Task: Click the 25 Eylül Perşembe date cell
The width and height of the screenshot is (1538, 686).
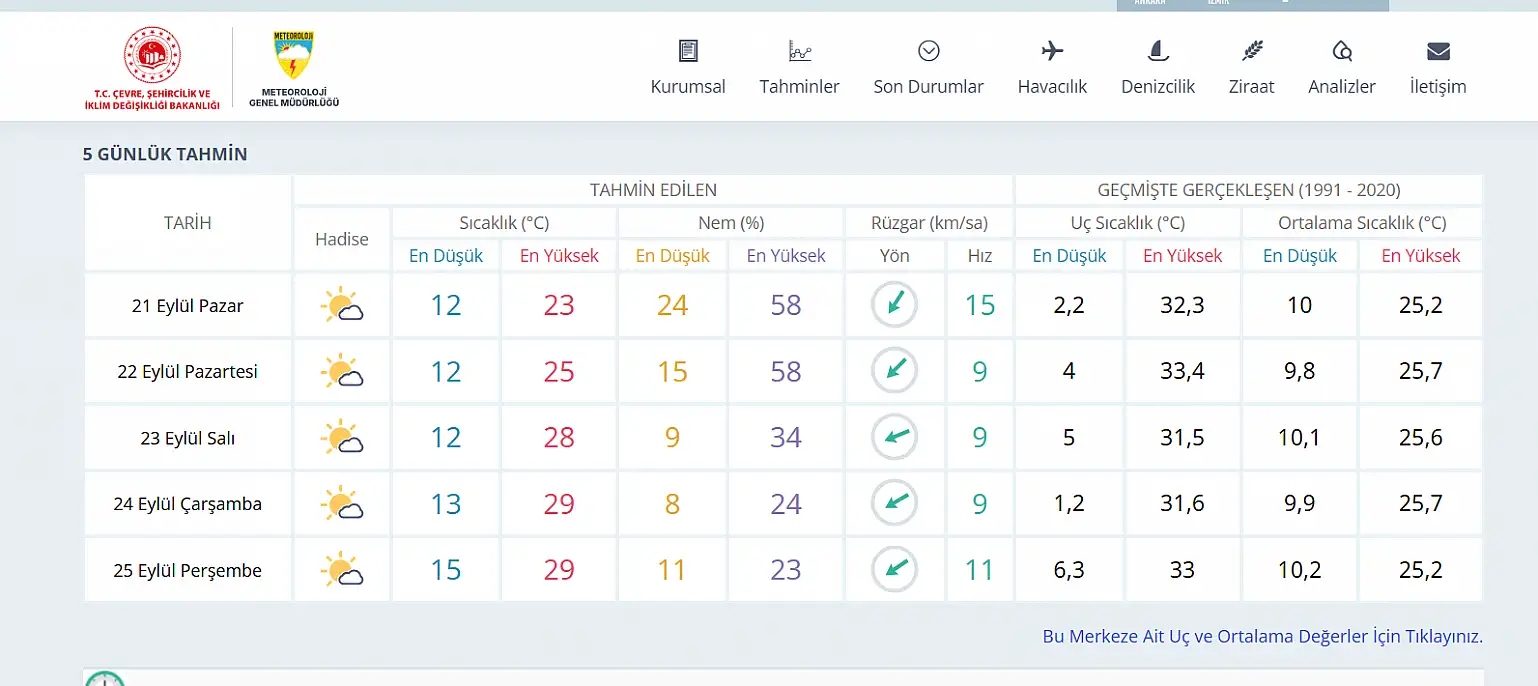Action: click(x=188, y=571)
